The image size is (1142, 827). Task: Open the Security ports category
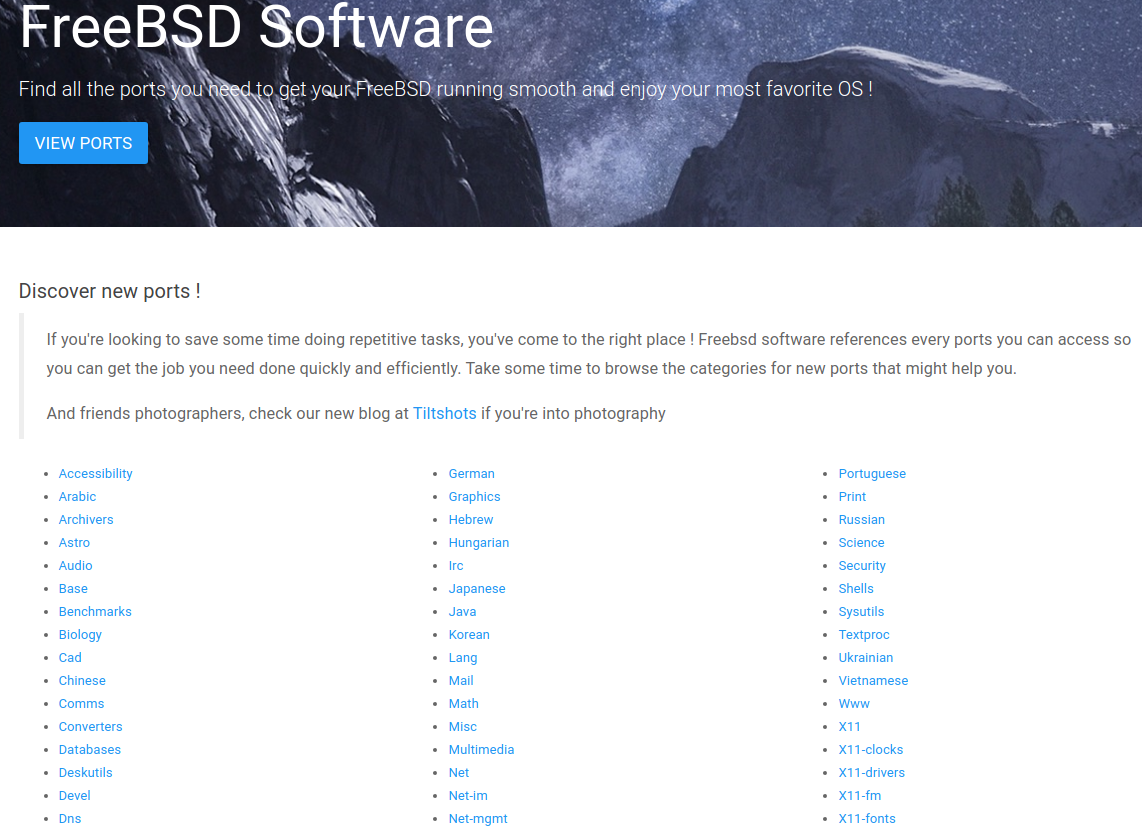click(862, 566)
